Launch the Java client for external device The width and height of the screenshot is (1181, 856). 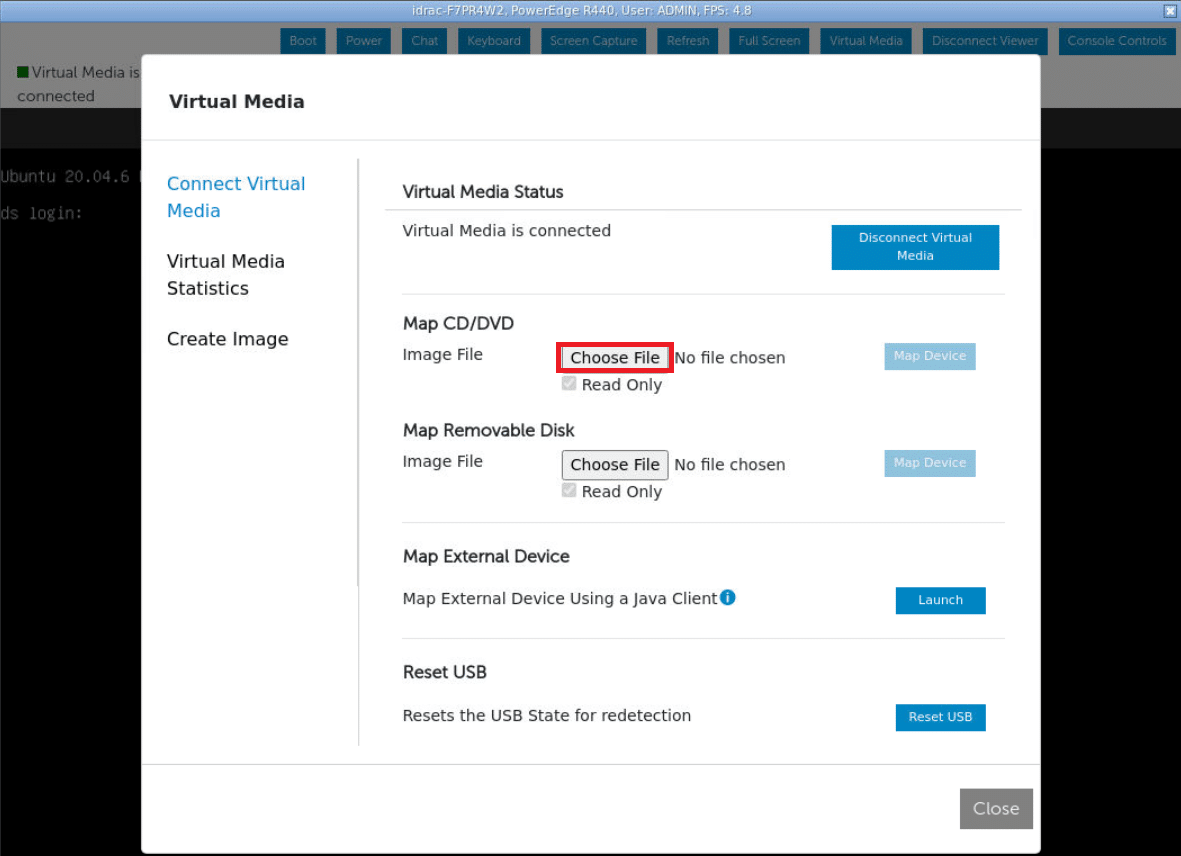[x=940, y=600]
